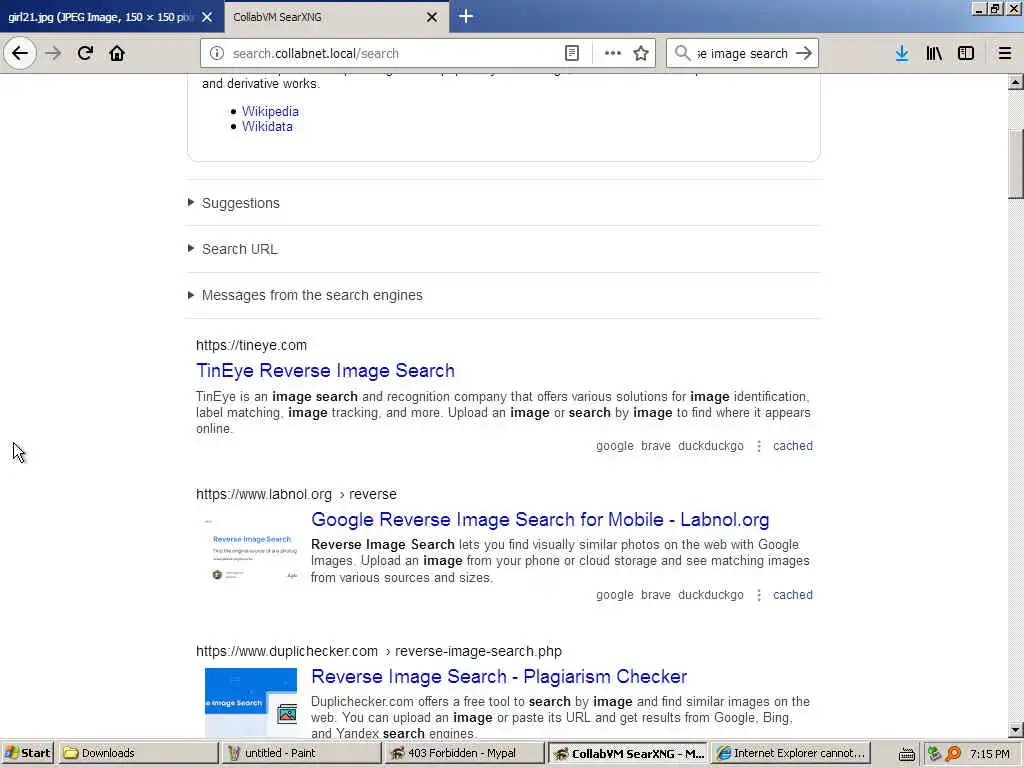The image size is (1024, 768).
Task: Click the forward navigation arrow
Action: [x=53, y=53]
